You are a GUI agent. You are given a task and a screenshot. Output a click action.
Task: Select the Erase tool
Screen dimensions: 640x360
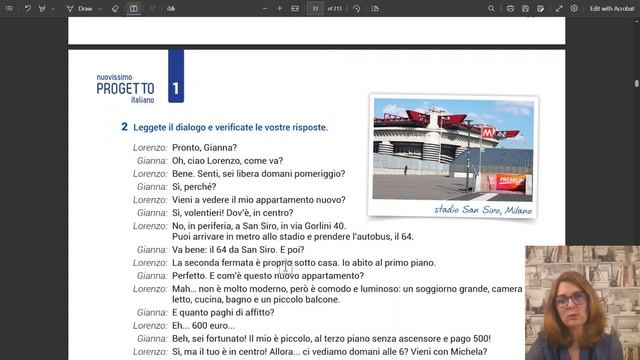pos(115,8)
